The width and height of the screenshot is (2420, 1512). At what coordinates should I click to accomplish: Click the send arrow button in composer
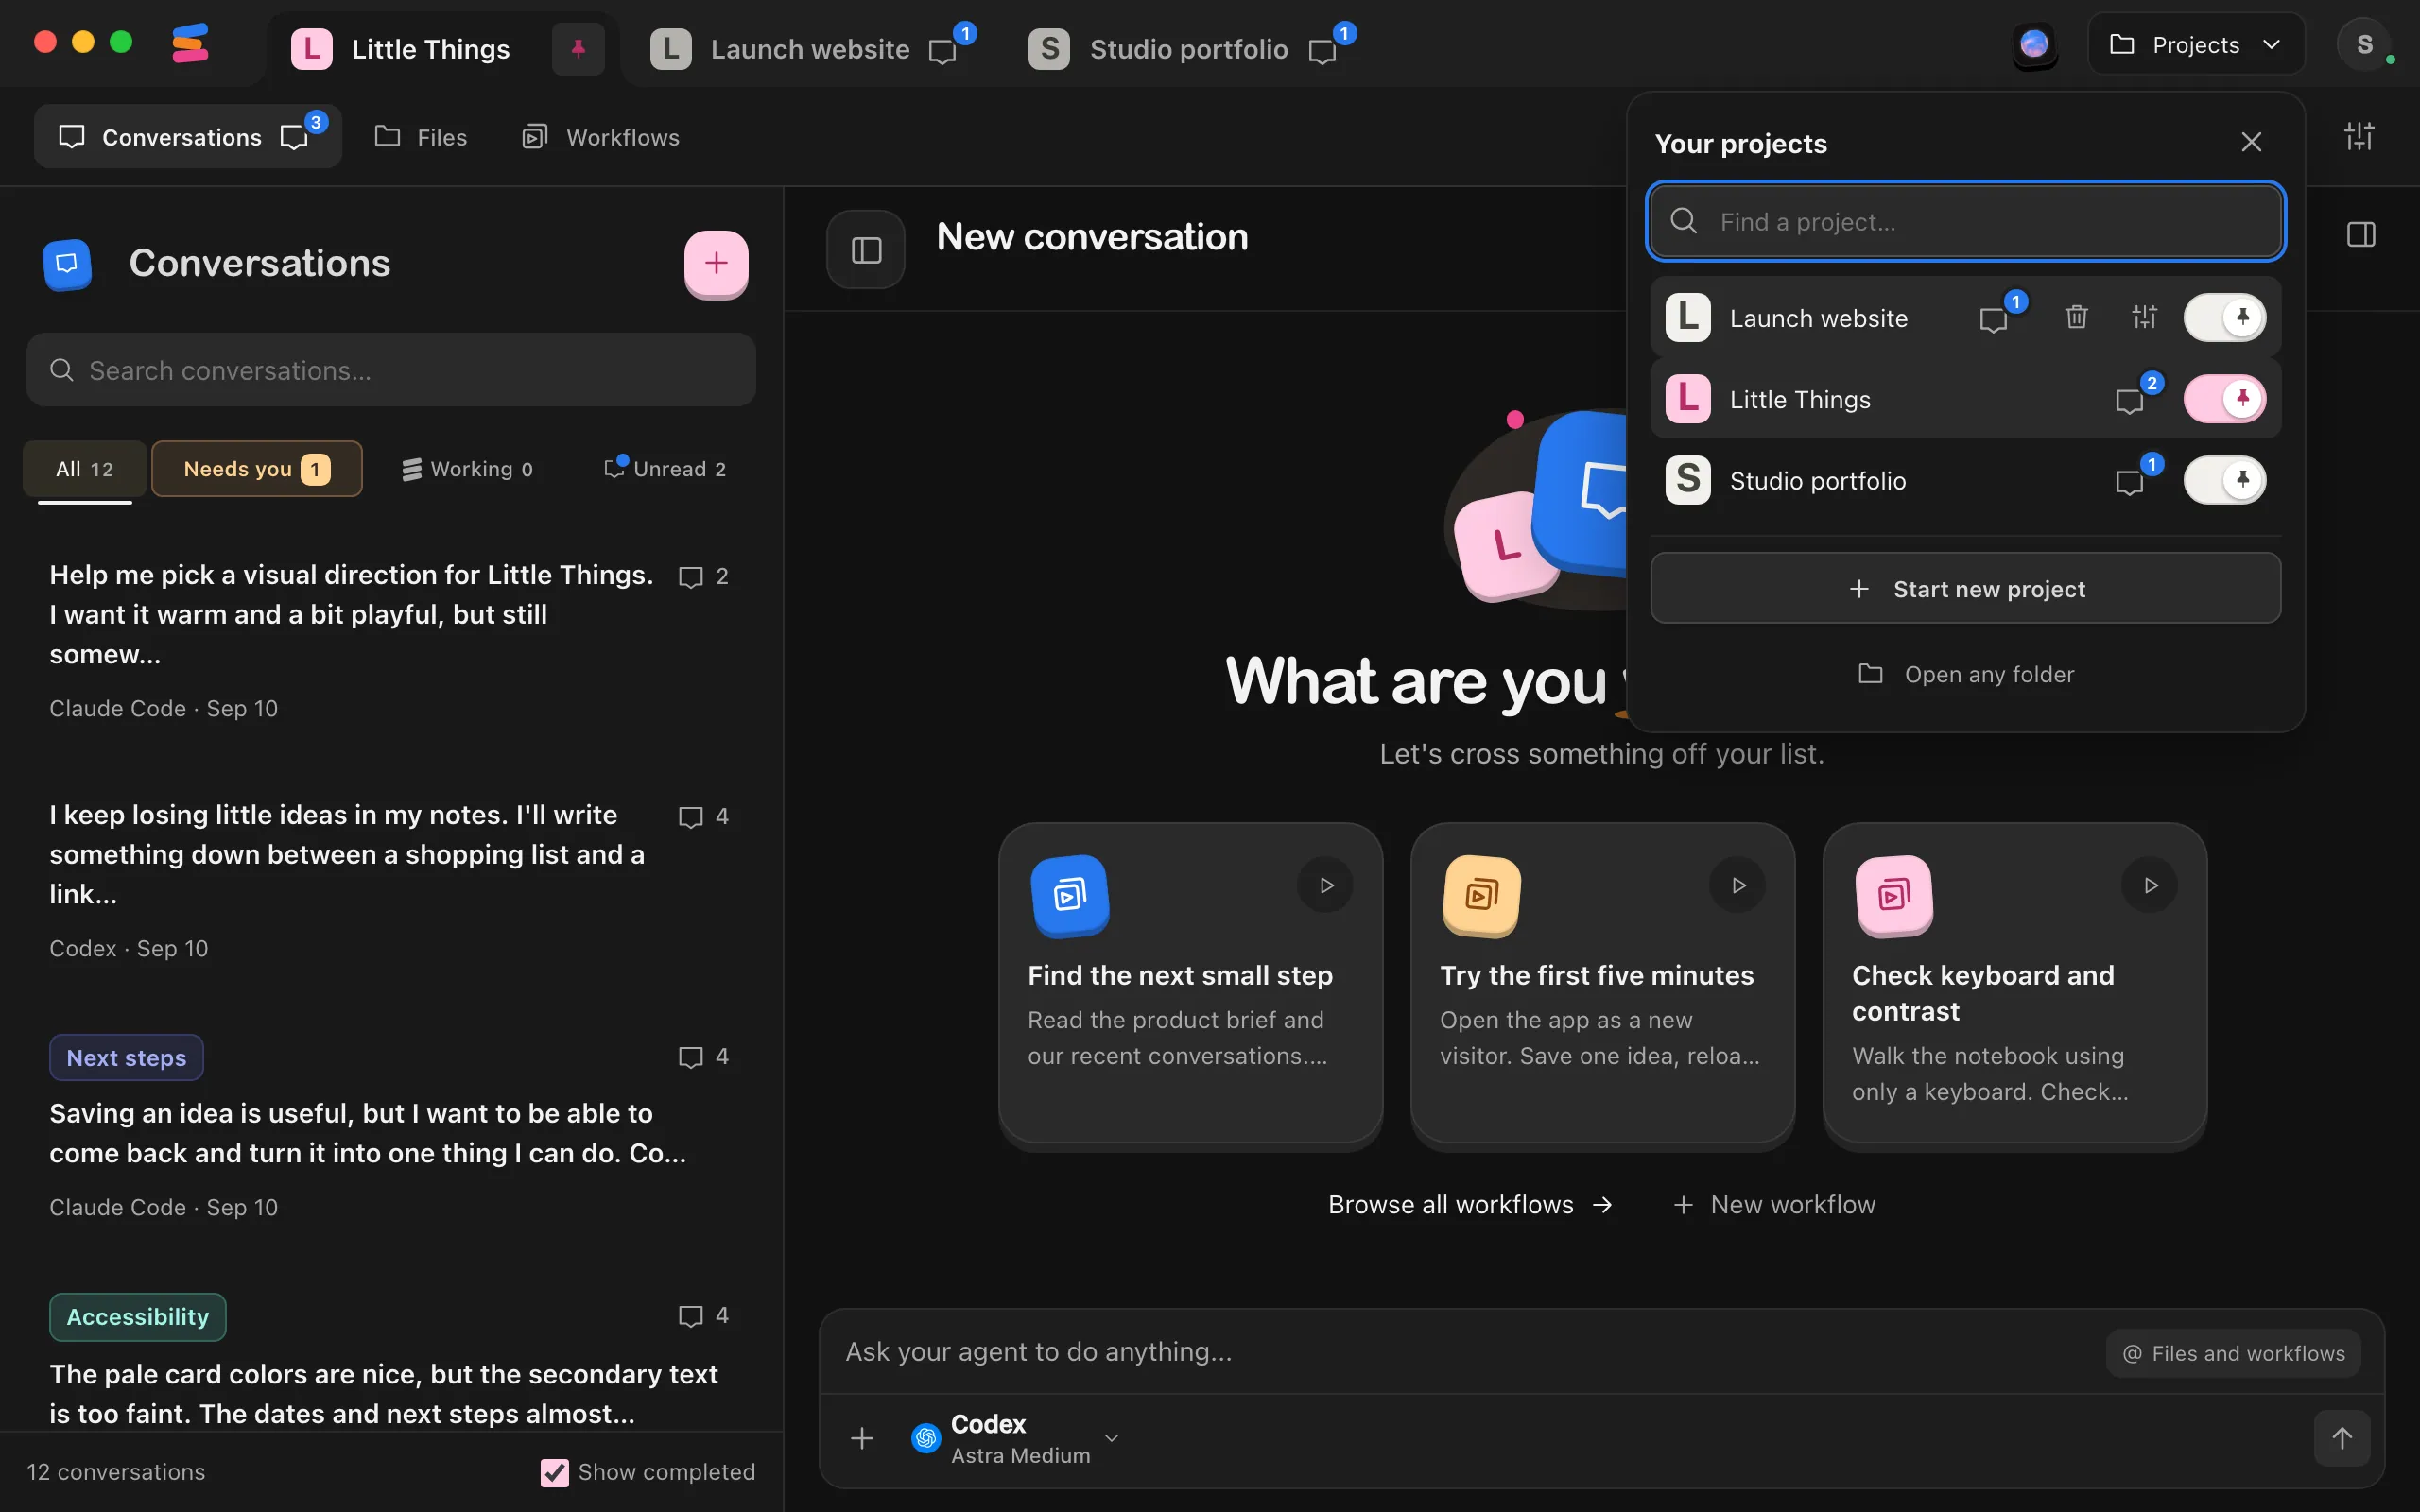point(2342,1438)
